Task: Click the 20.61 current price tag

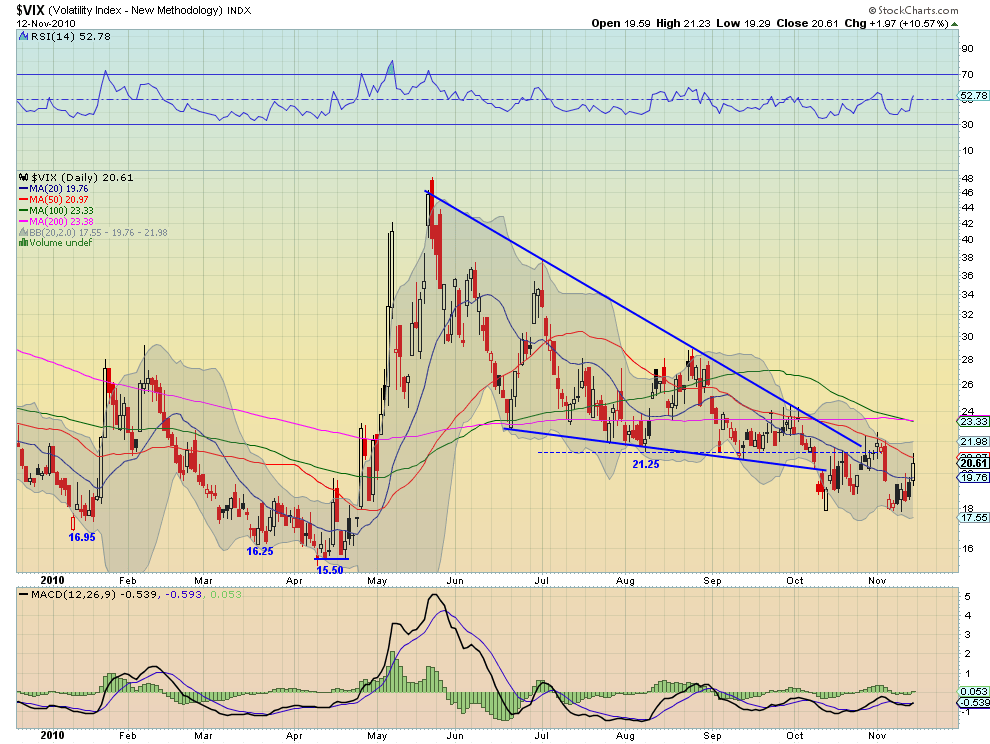Action: [973, 463]
